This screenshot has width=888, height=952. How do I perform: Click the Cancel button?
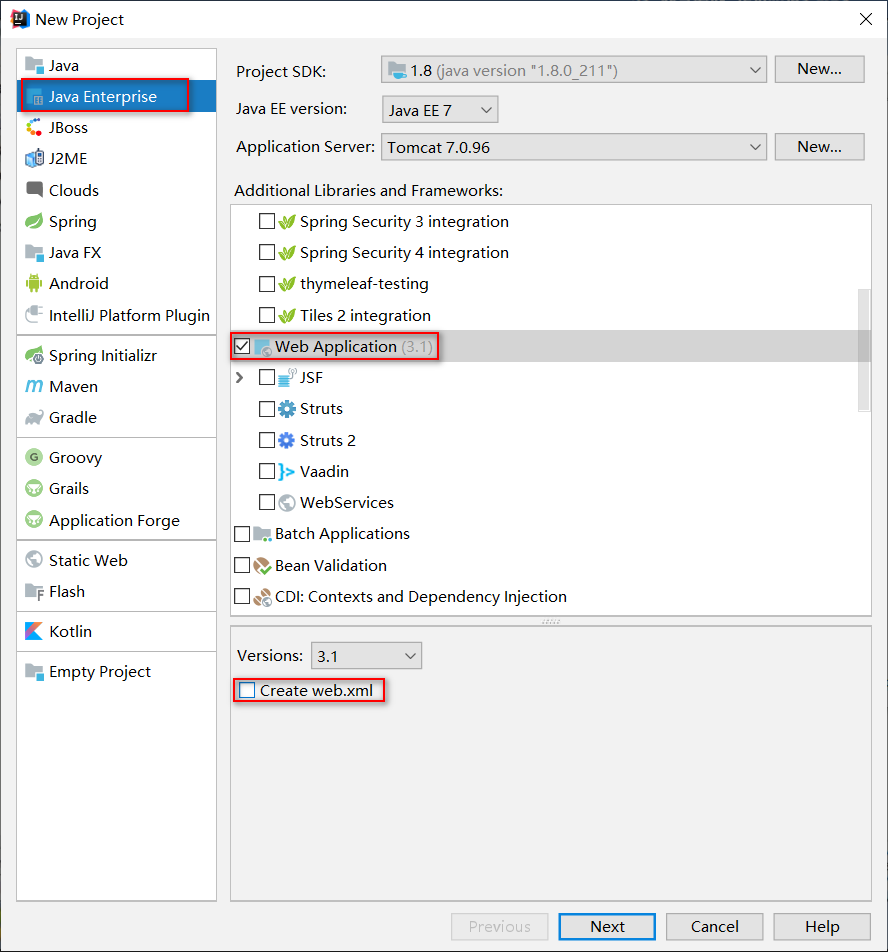click(714, 926)
